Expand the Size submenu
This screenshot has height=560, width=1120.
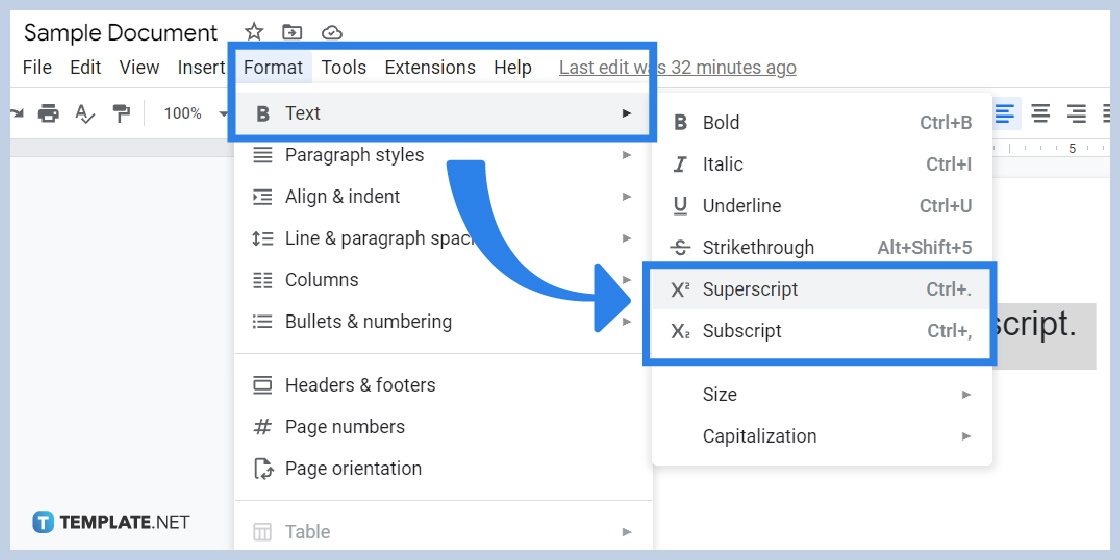[x=821, y=394]
